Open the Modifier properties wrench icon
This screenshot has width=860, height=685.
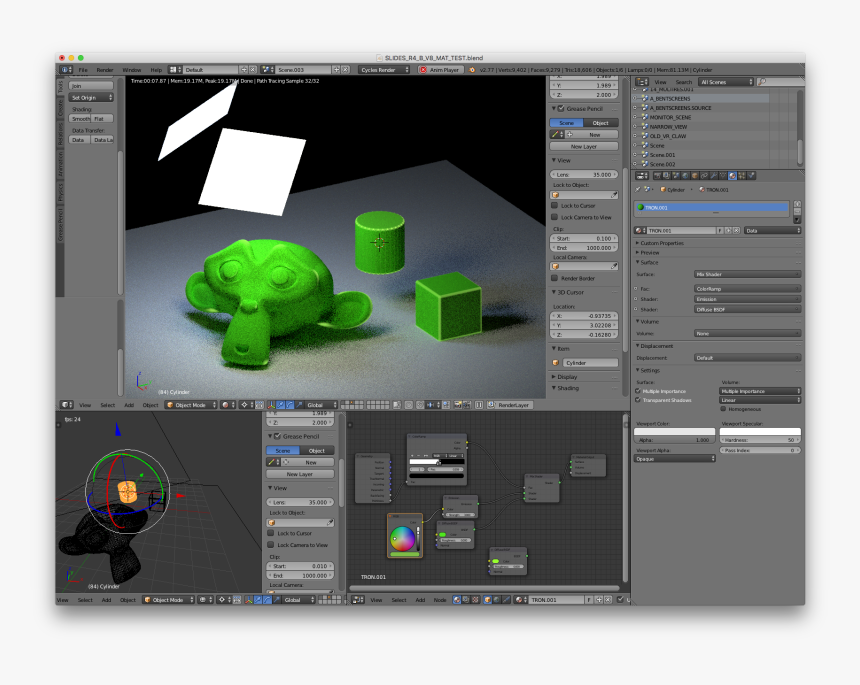[714, 176]
